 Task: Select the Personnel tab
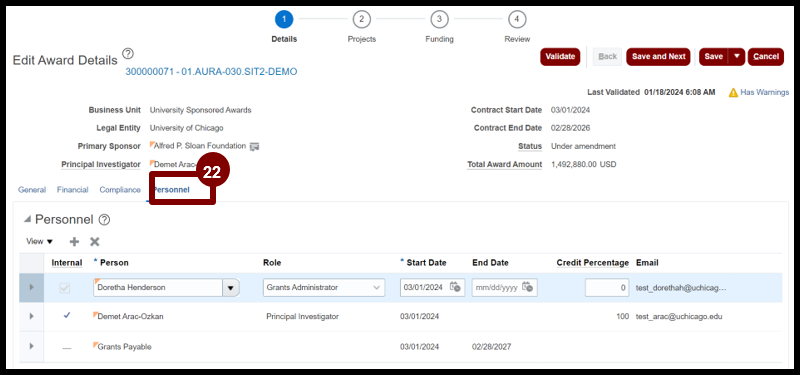171,190
